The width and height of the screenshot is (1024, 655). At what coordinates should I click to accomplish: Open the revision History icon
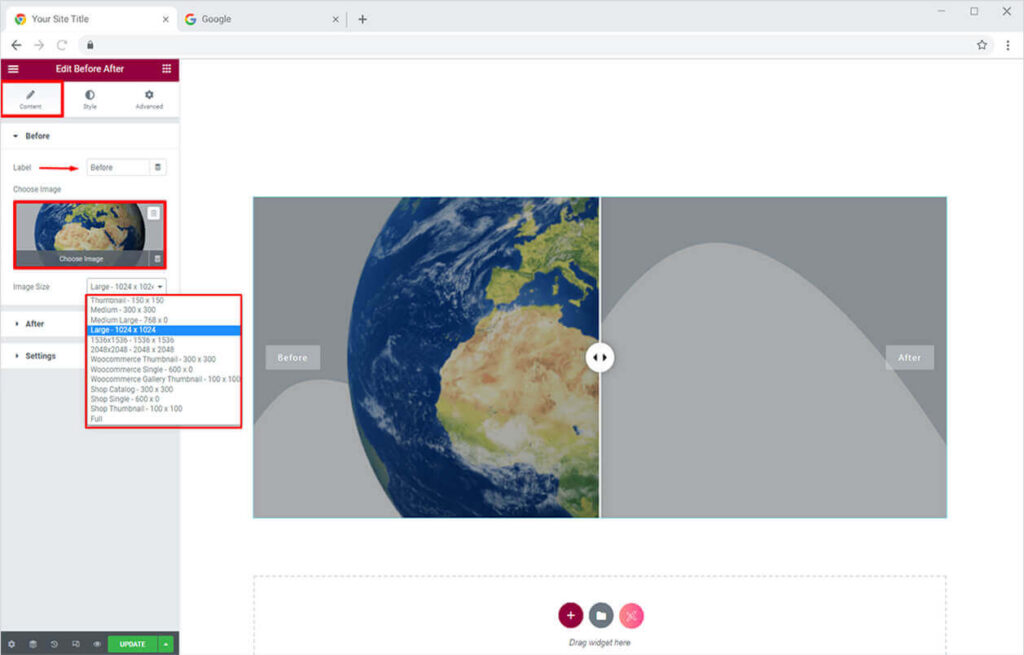point(54,644)
